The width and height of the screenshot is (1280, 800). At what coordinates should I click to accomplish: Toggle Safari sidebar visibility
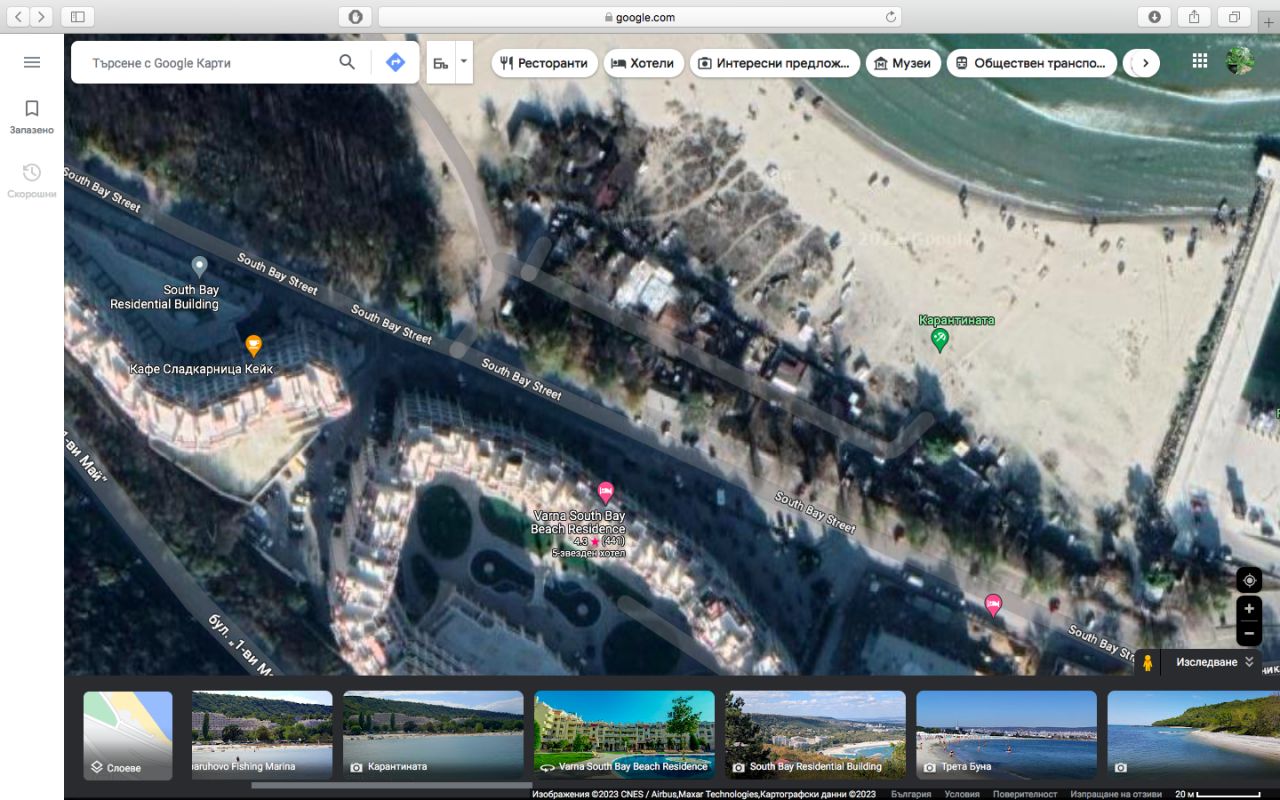[77, 17]
